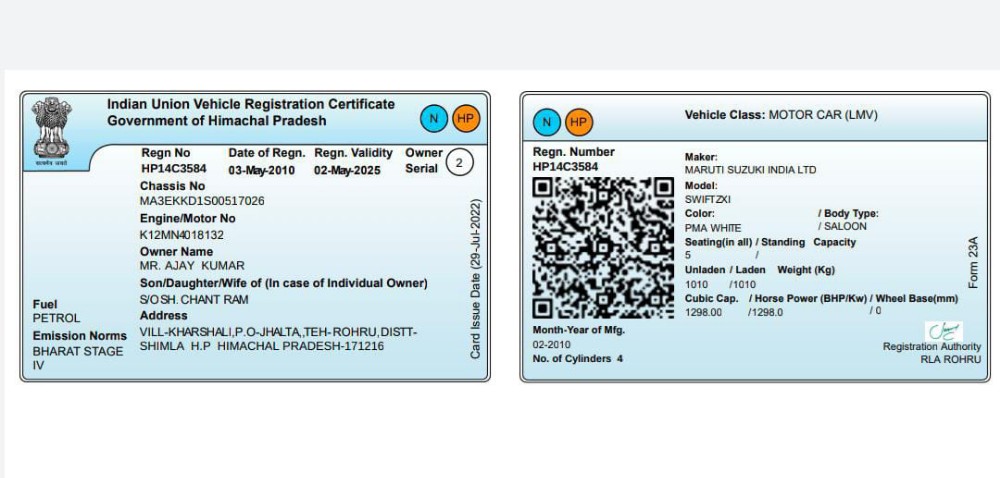Click the 'Owner Name' label
Image resolution: width=1000 pixels, height=478 pixels.
177,251
